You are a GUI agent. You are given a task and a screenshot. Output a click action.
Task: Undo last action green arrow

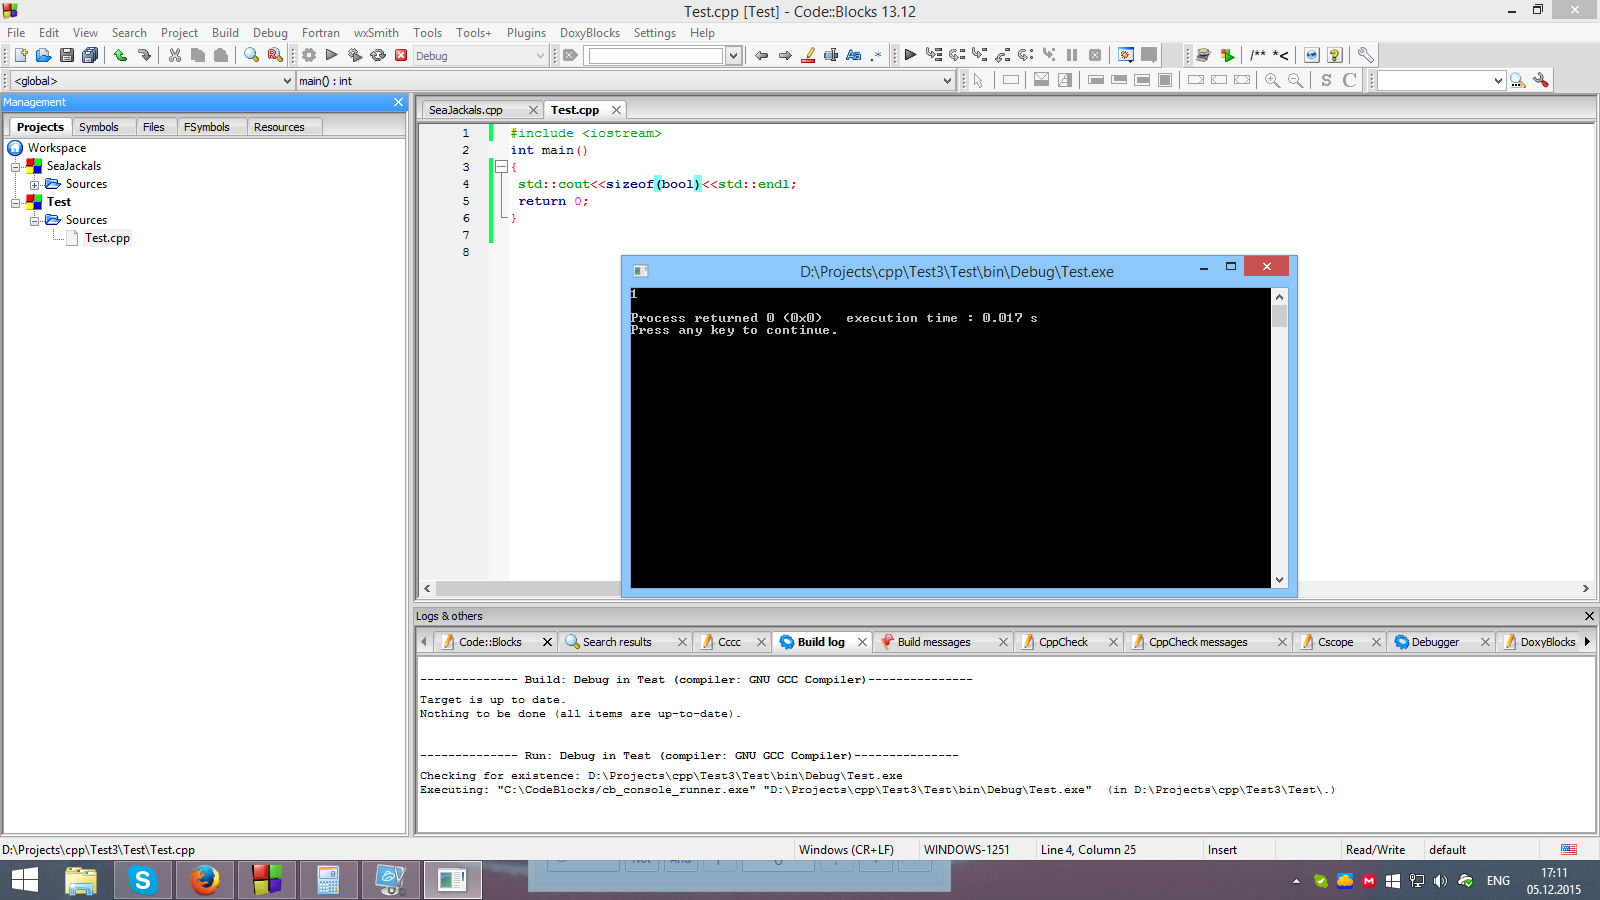point(120,55)
